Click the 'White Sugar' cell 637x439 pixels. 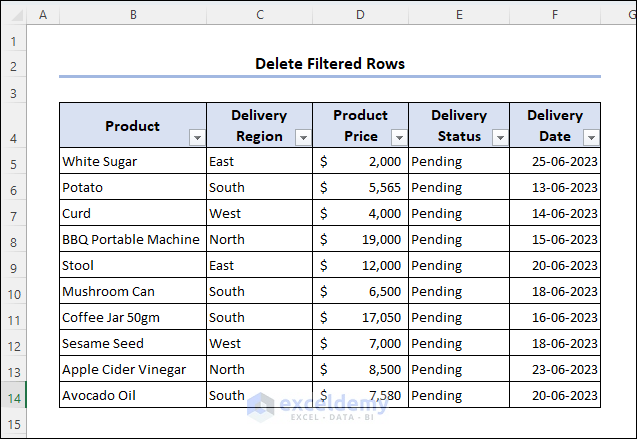[x=133, y=161]
